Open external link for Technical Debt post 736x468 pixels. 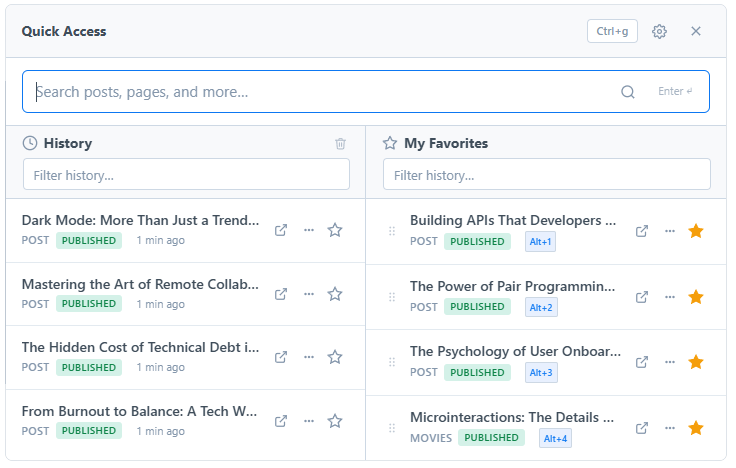coord(281,357)
